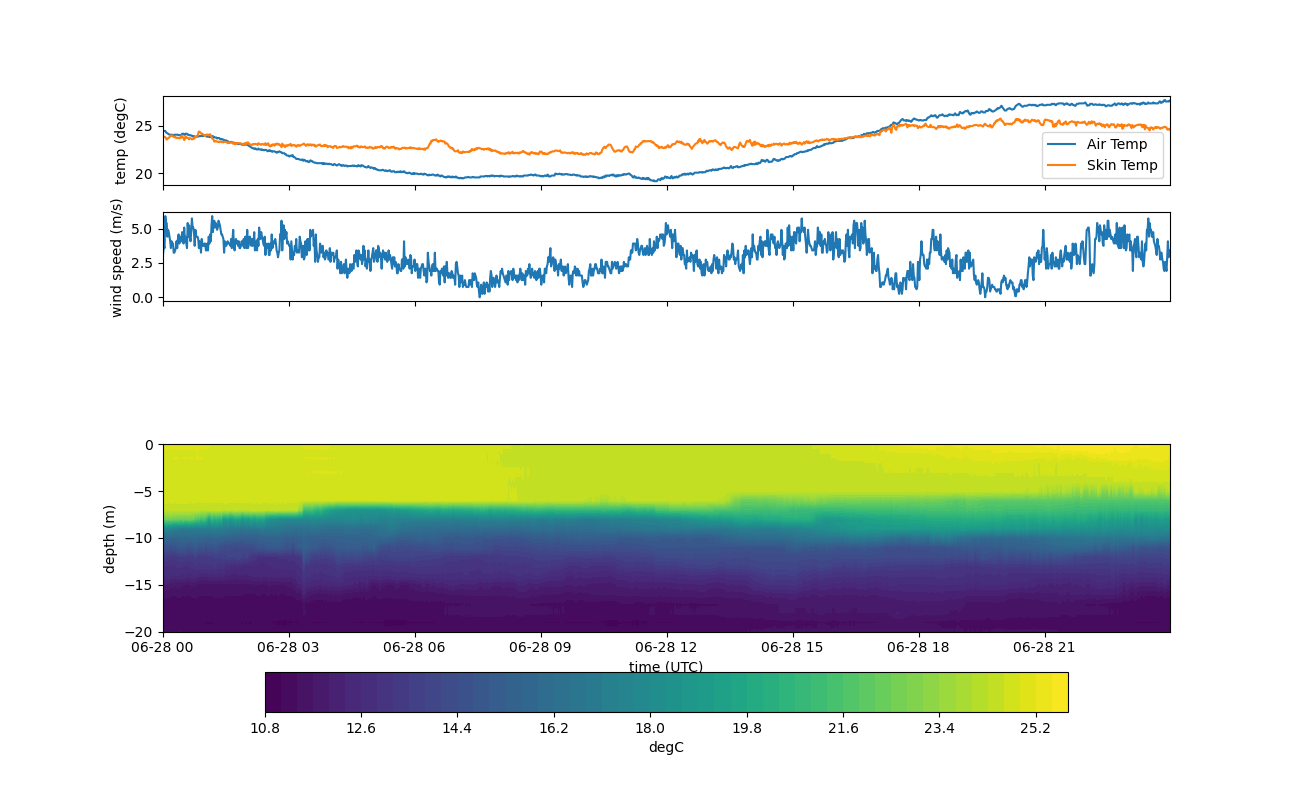Click the temperature colorbar at the bottom

point(666,692)
